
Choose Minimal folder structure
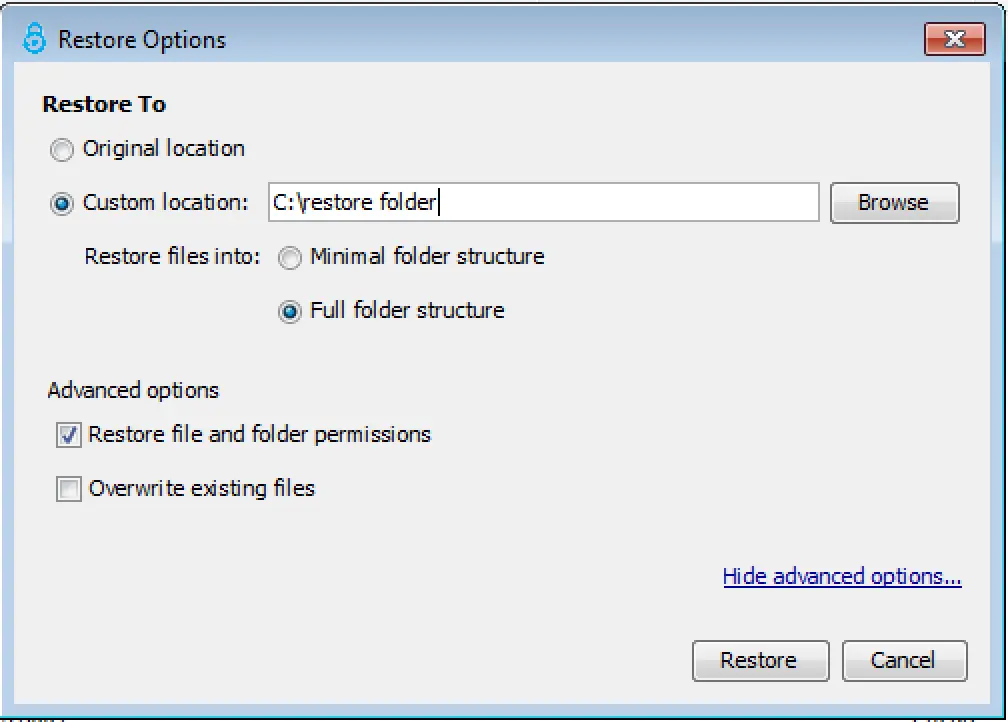(290, 257)
